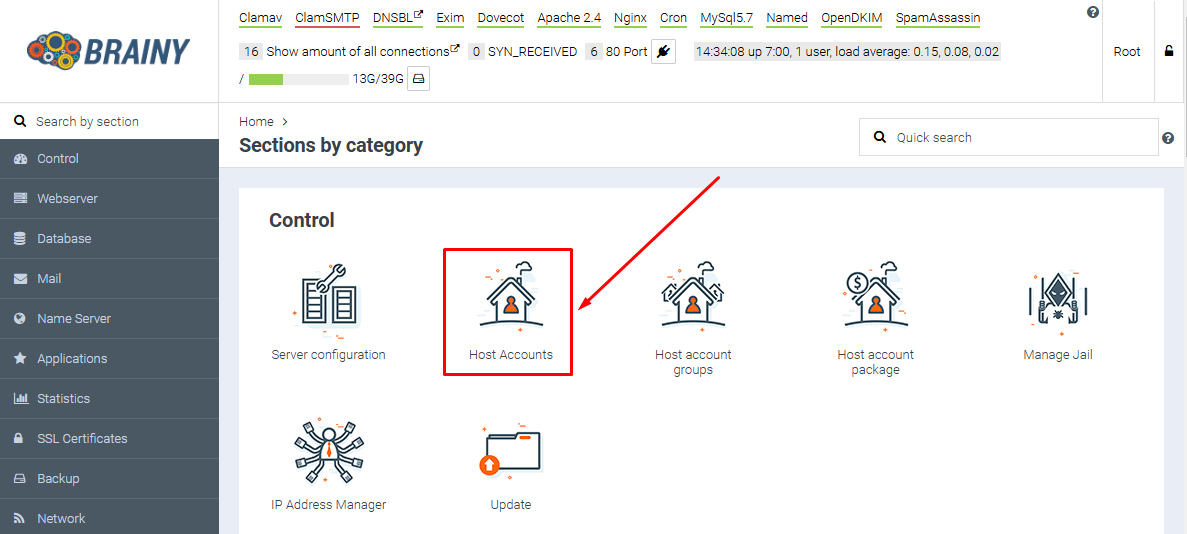
Task: Click the Sections by category heading
Action: point(331,145)
